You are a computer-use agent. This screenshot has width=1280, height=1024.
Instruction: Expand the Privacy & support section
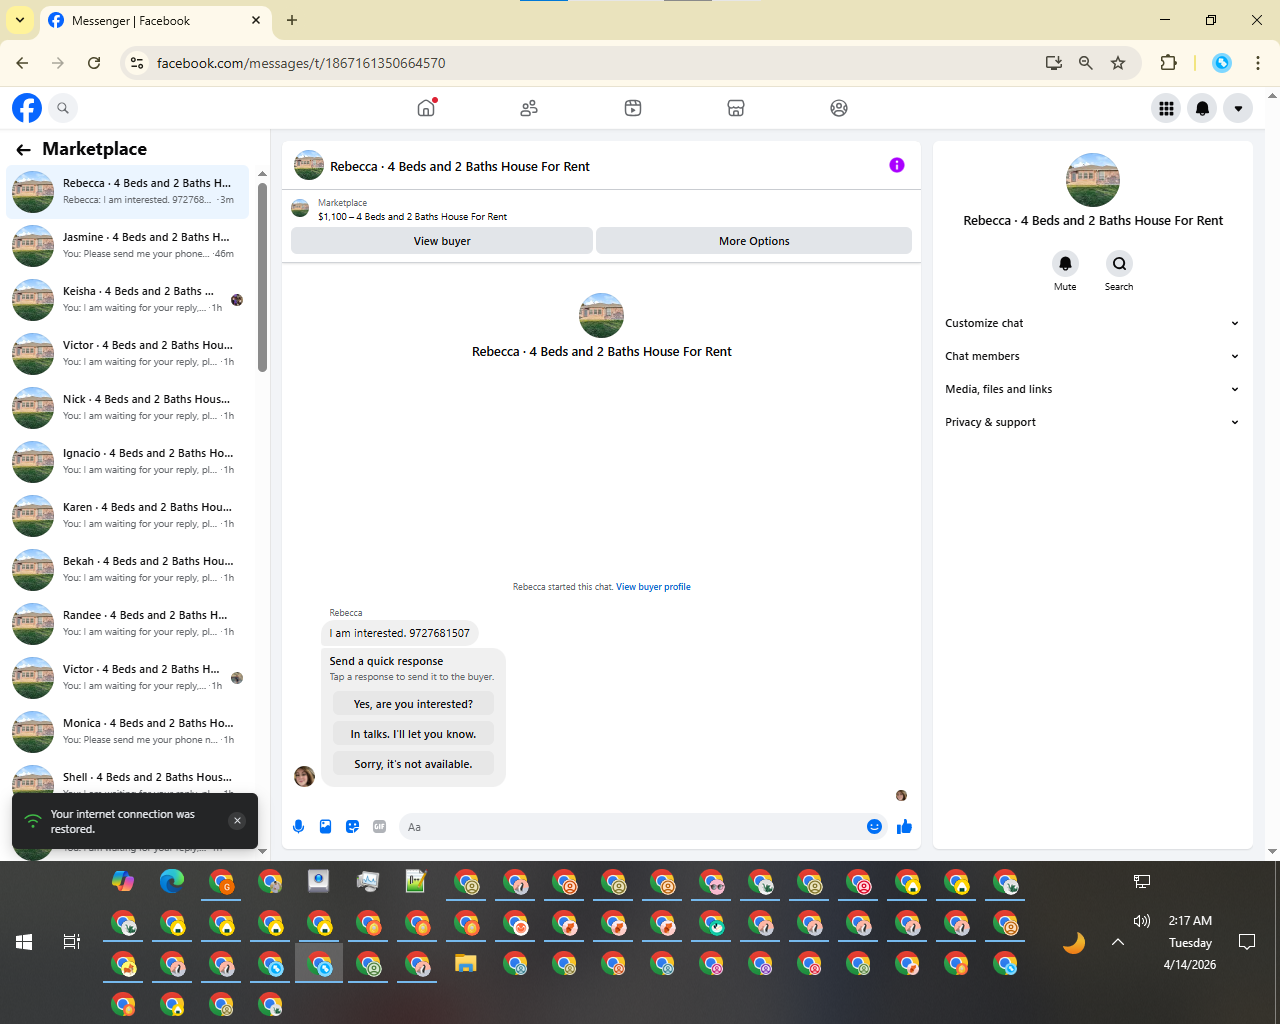1092,422
